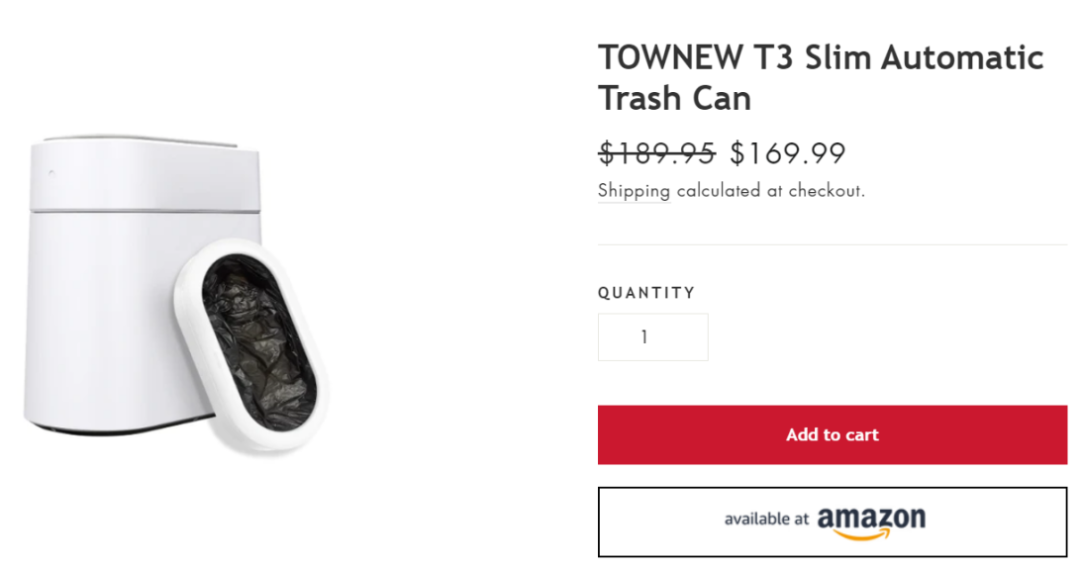Click the number 1 in the quantity box
The width and height of the screenshot is (1080, 569).
tap(644, 337)
